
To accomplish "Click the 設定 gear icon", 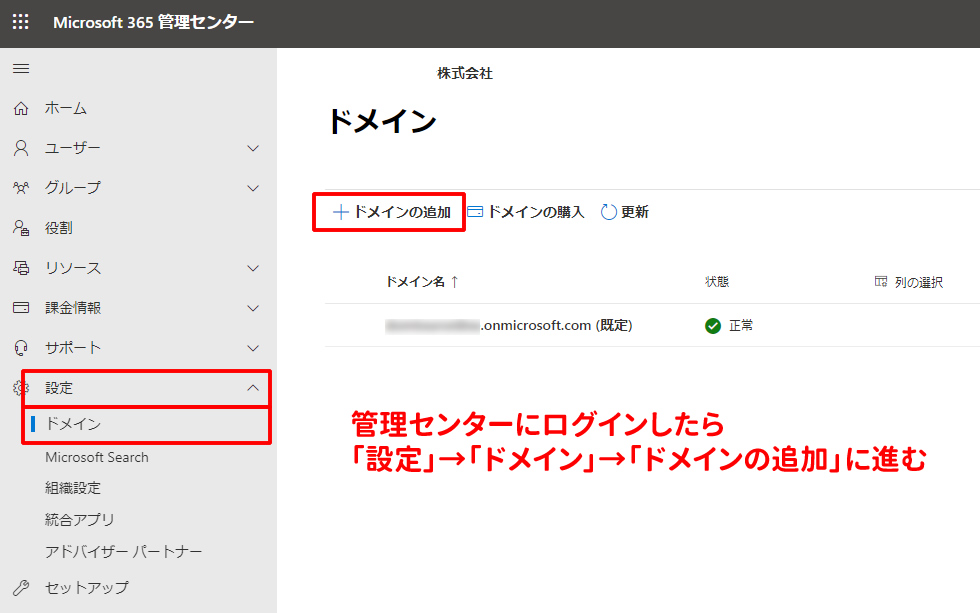I will [21, 387].
